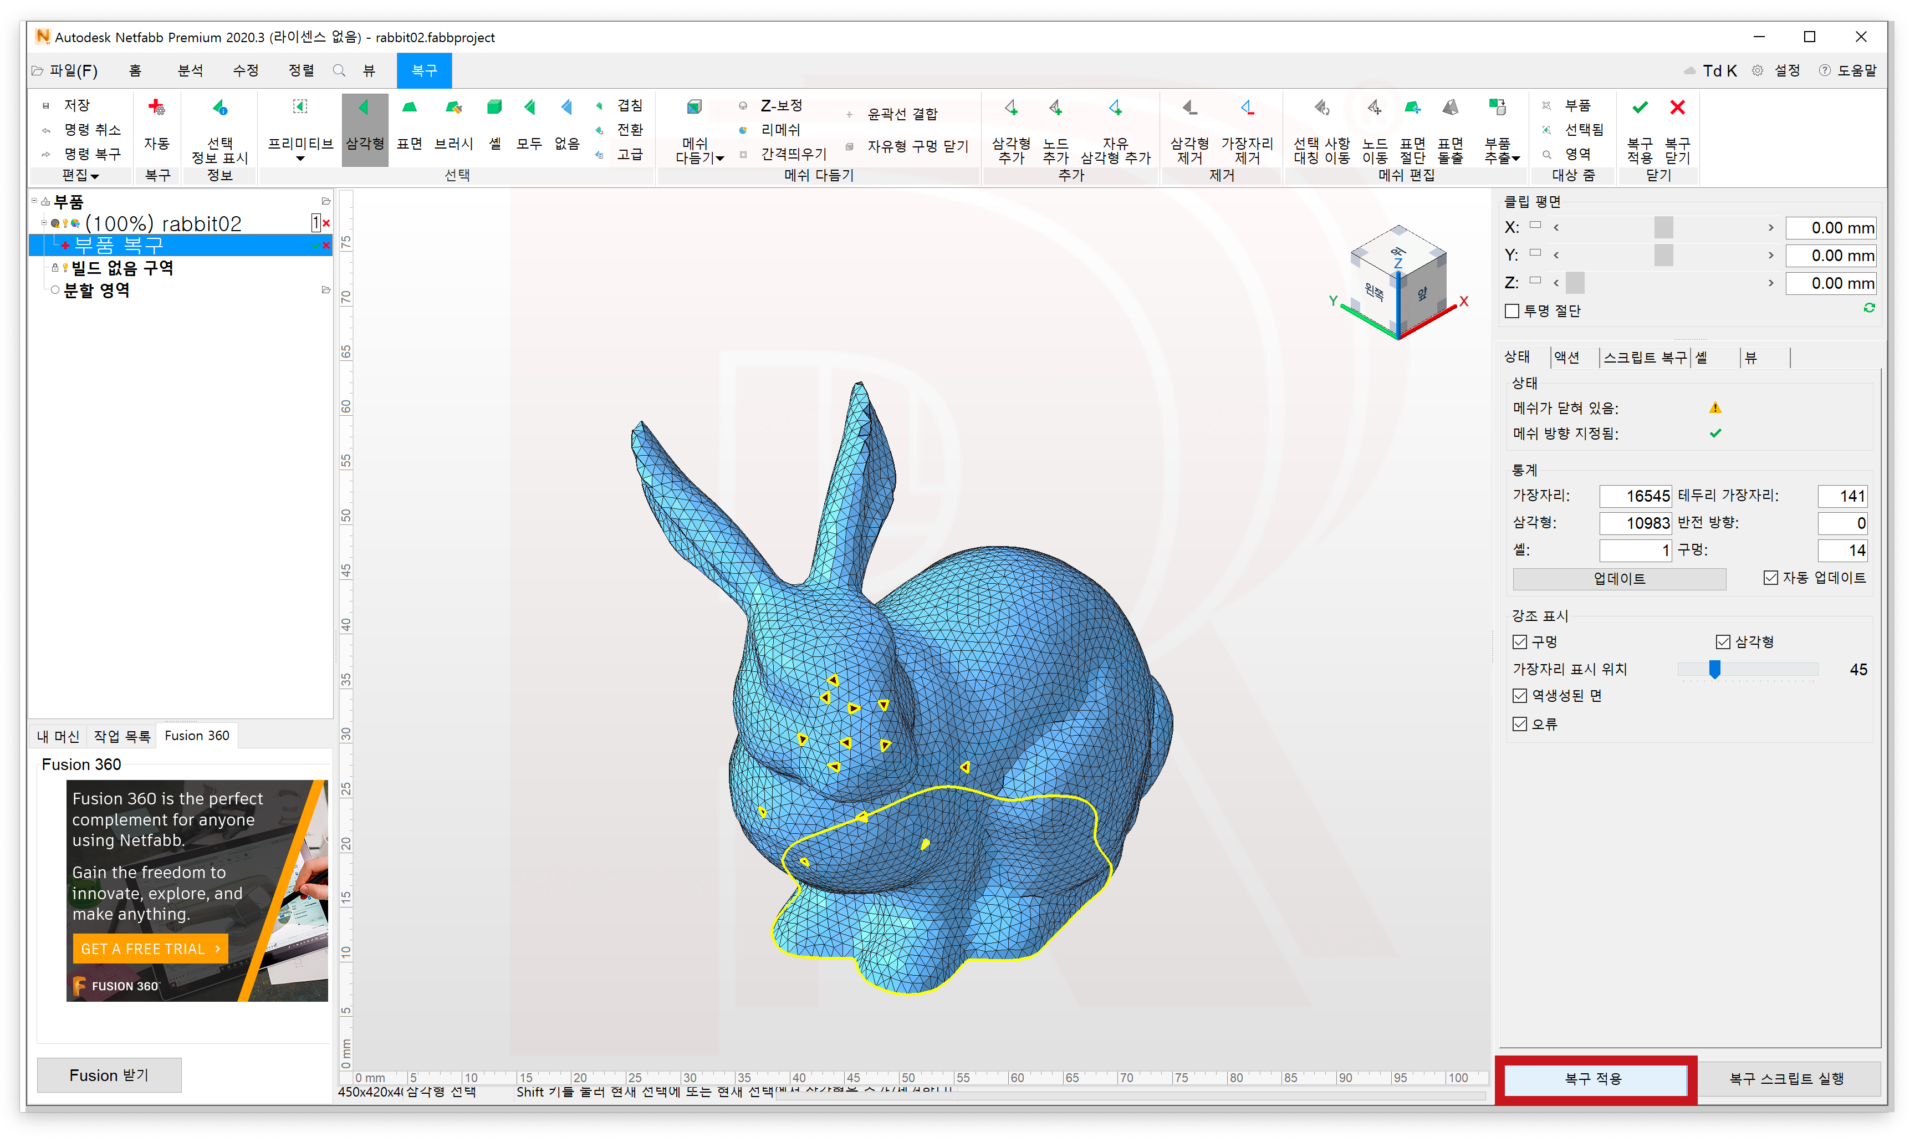Select the 표면 surface selection tool
This screenshot has height=1142, width=1920.
[x=409, y=108]
